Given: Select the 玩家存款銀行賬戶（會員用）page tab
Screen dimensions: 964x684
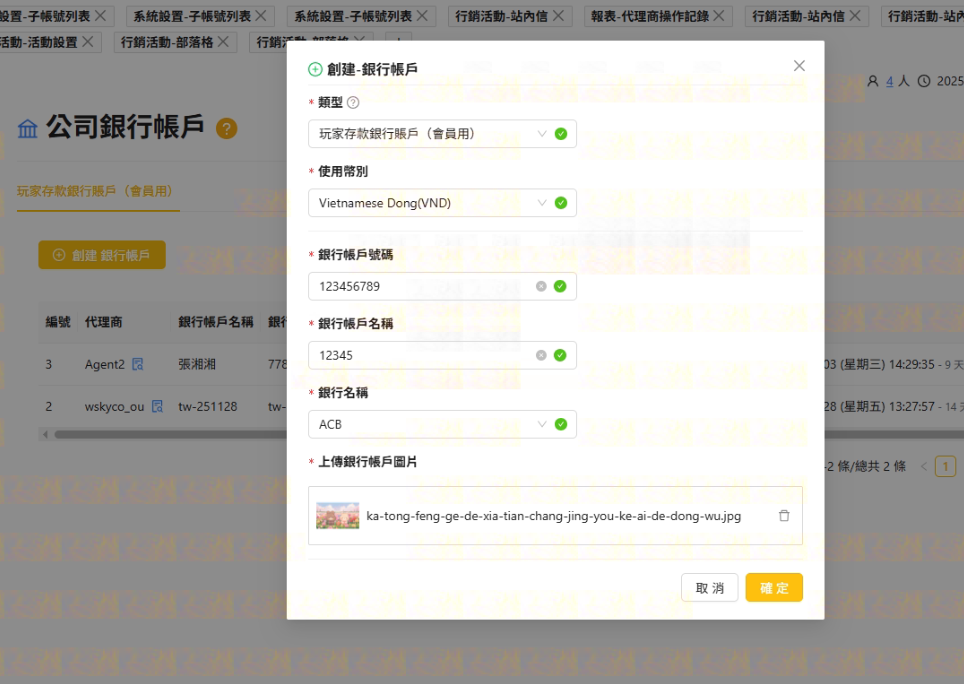Looking at the screenshot, I should (95, 191).
